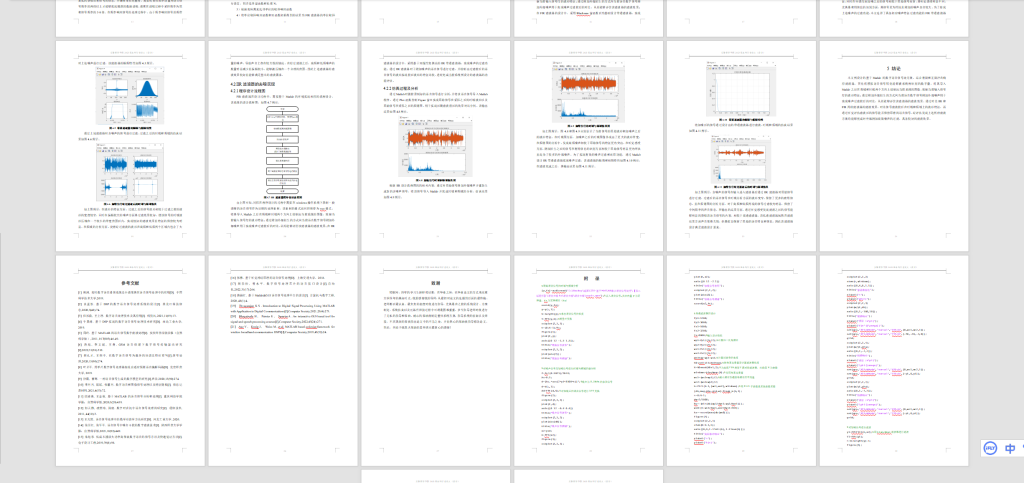The height and width of the screenshot is (483, 1024).
Task: Click the blue circular input method icon
Action: coord(989,448)
